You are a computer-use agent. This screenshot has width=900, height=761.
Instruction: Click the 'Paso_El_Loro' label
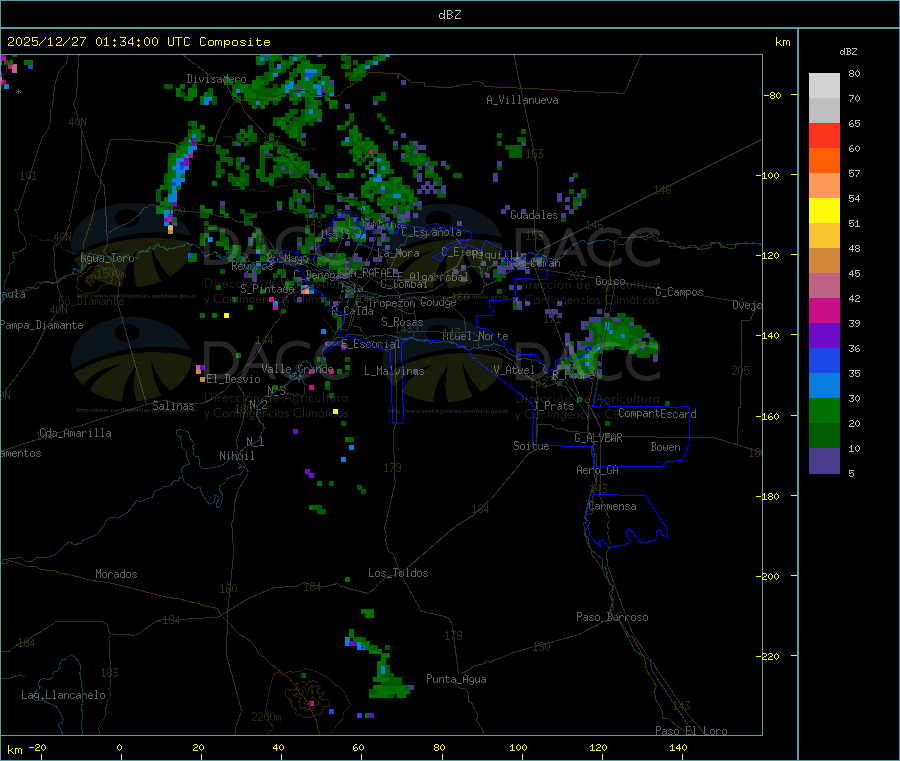pos(692,731)
